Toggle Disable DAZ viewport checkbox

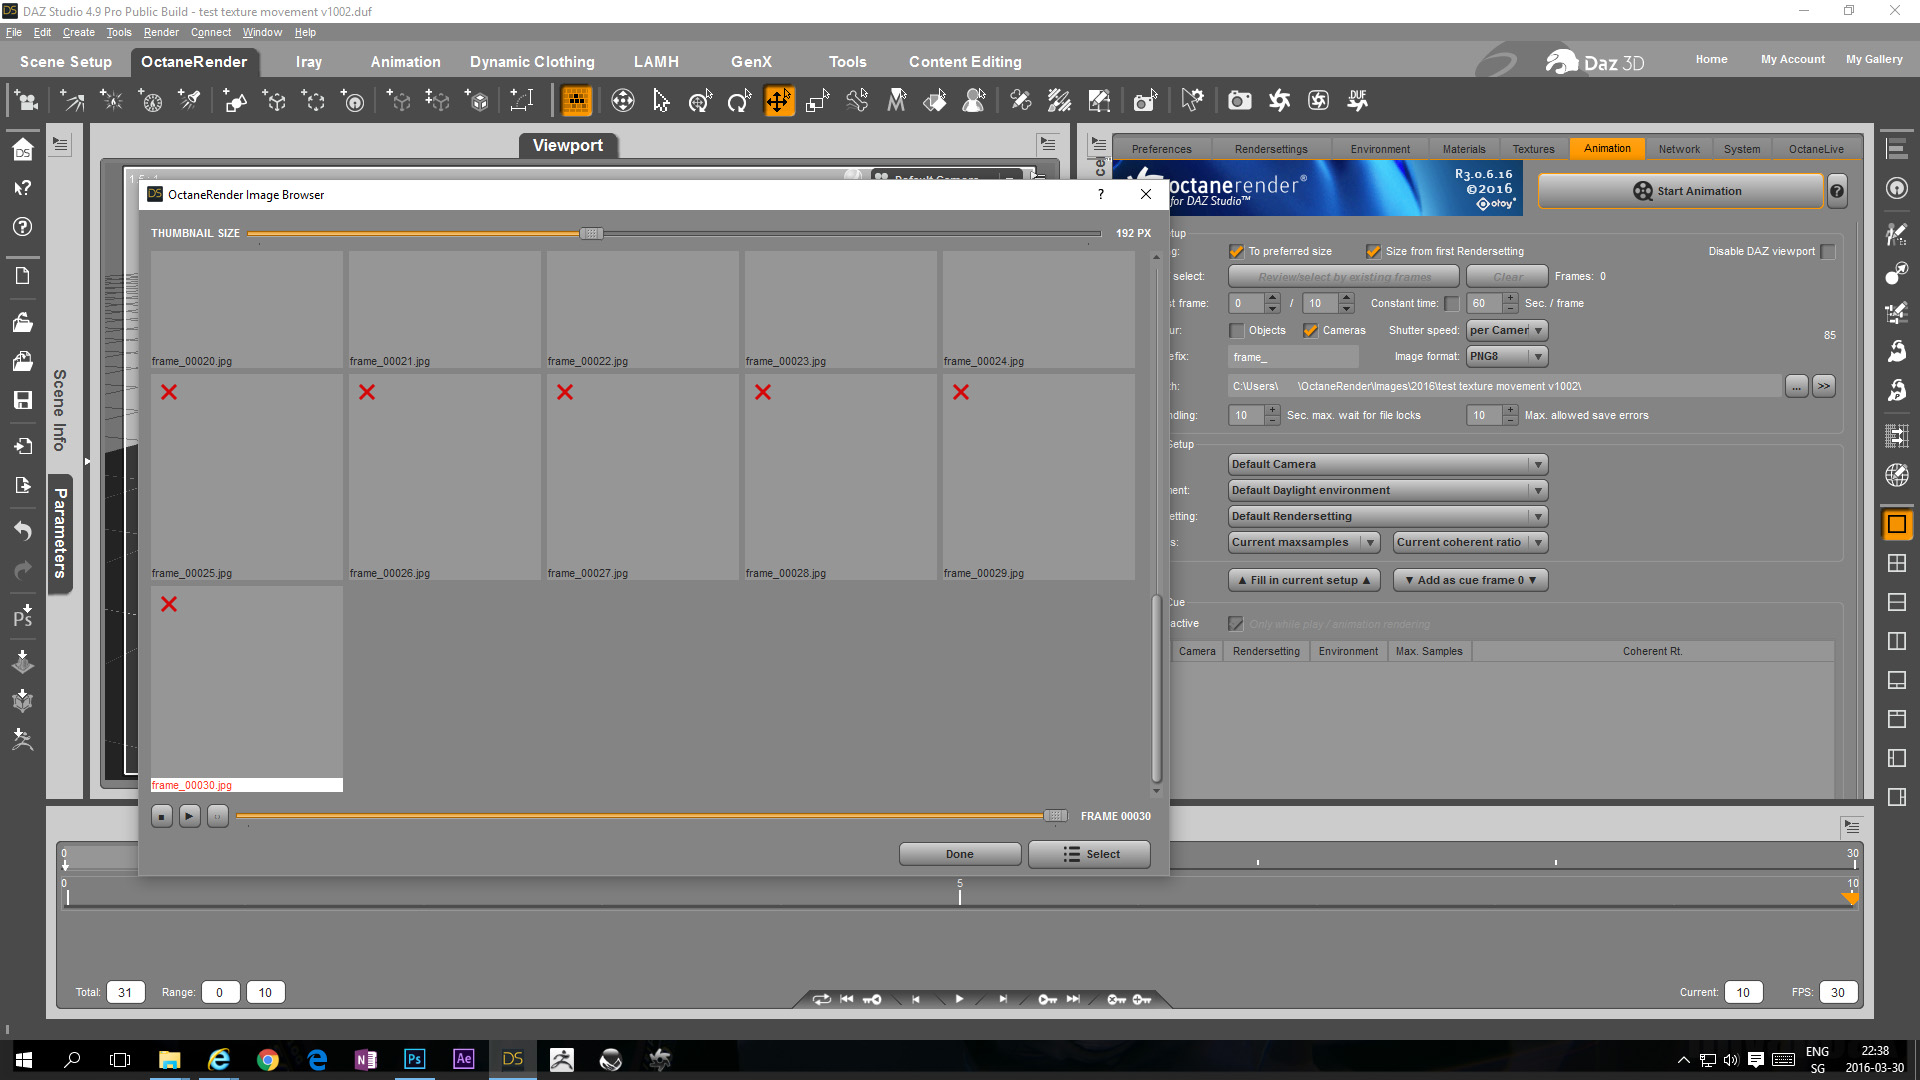pos(1828,251)
